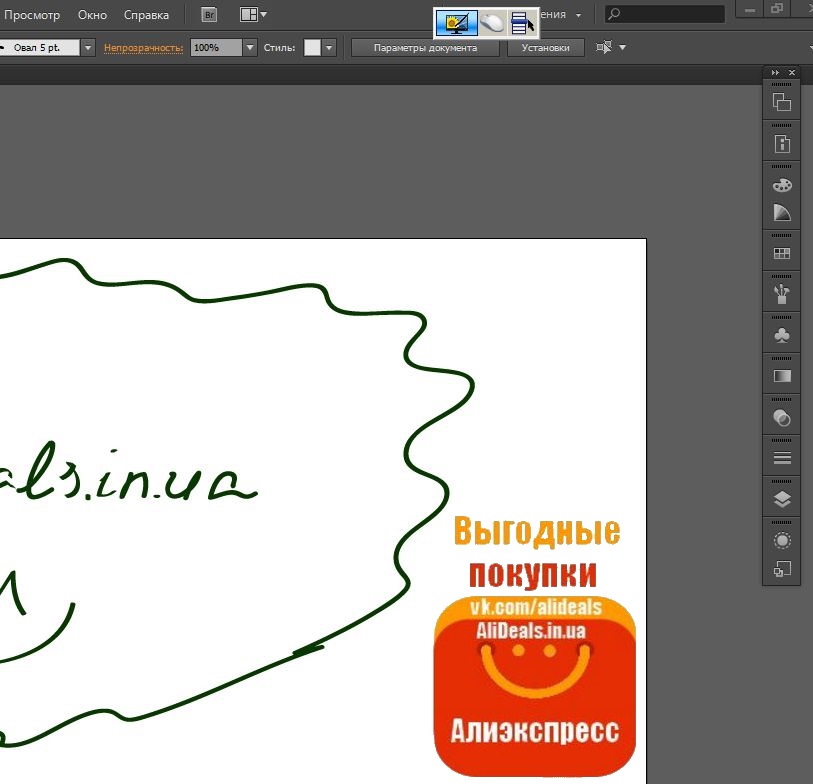Click the monitor capture icon on the floating toolbar

click(456, 23)
